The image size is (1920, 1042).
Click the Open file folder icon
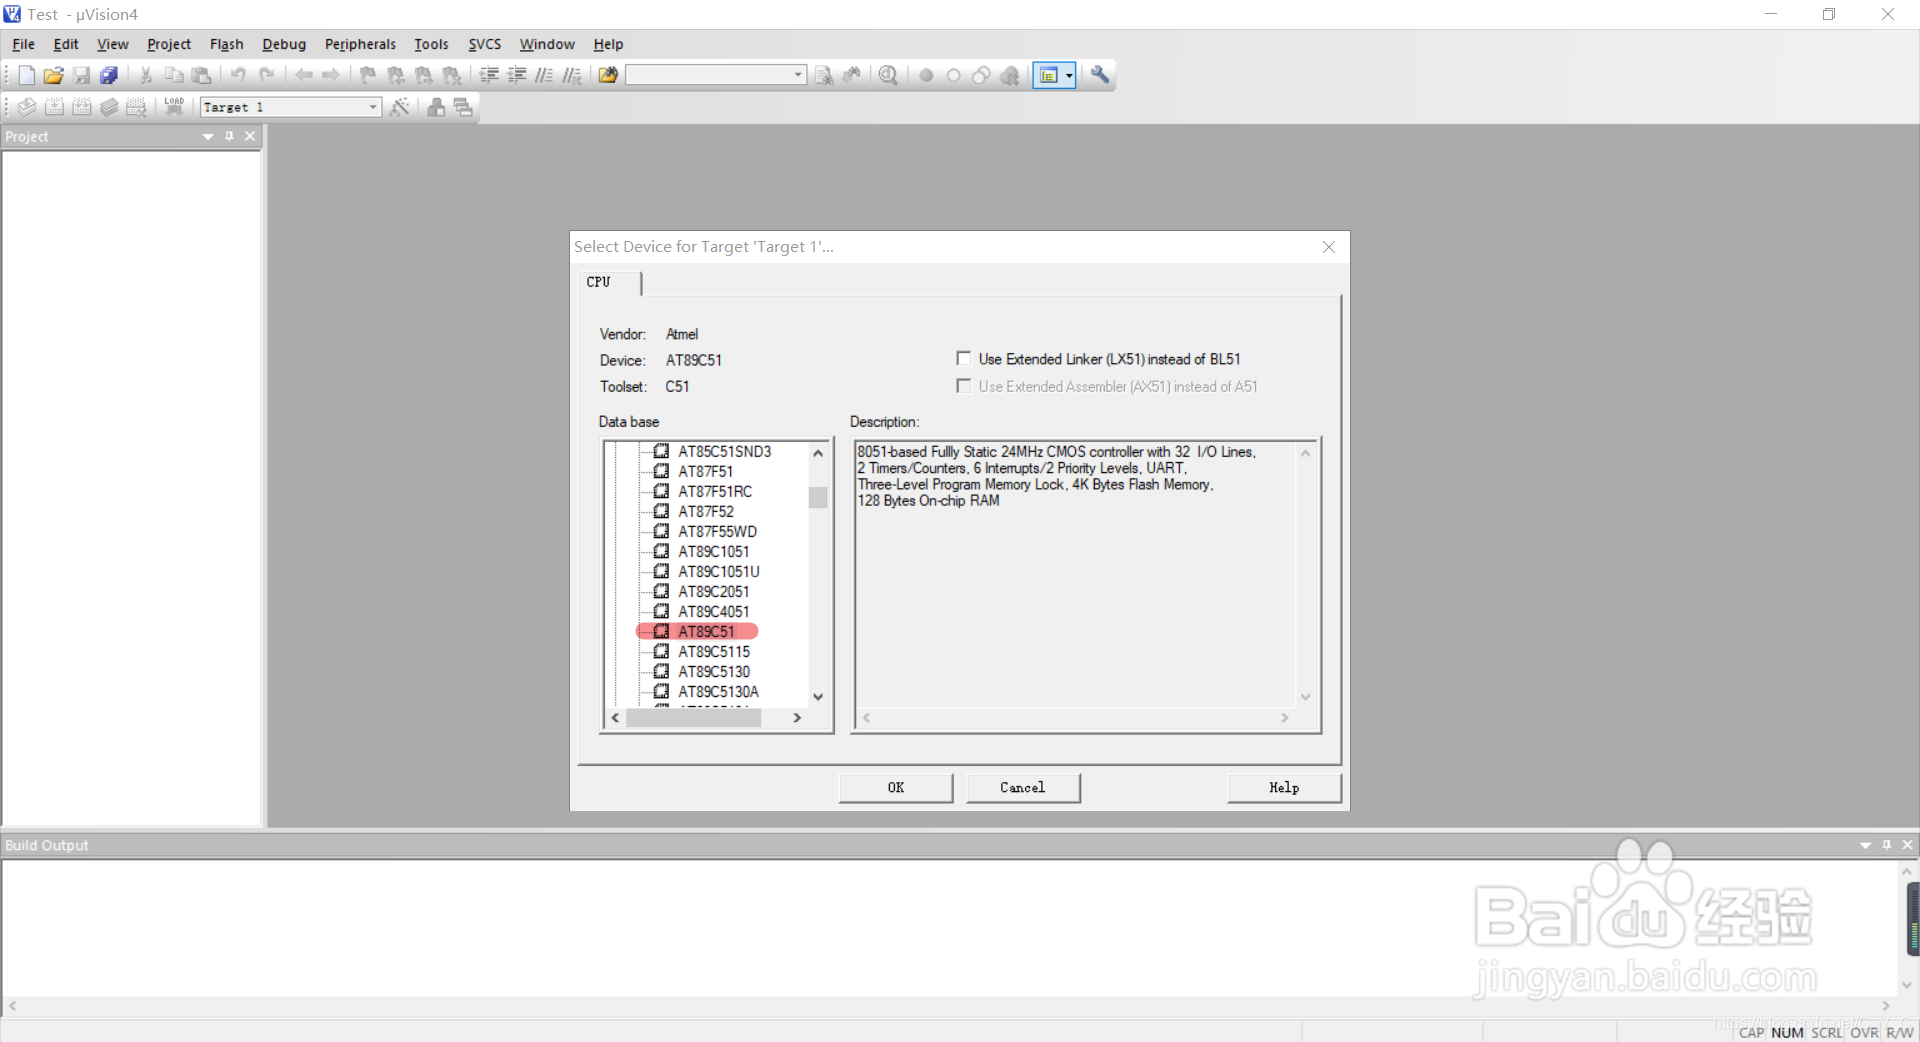[x=54, y=75]
